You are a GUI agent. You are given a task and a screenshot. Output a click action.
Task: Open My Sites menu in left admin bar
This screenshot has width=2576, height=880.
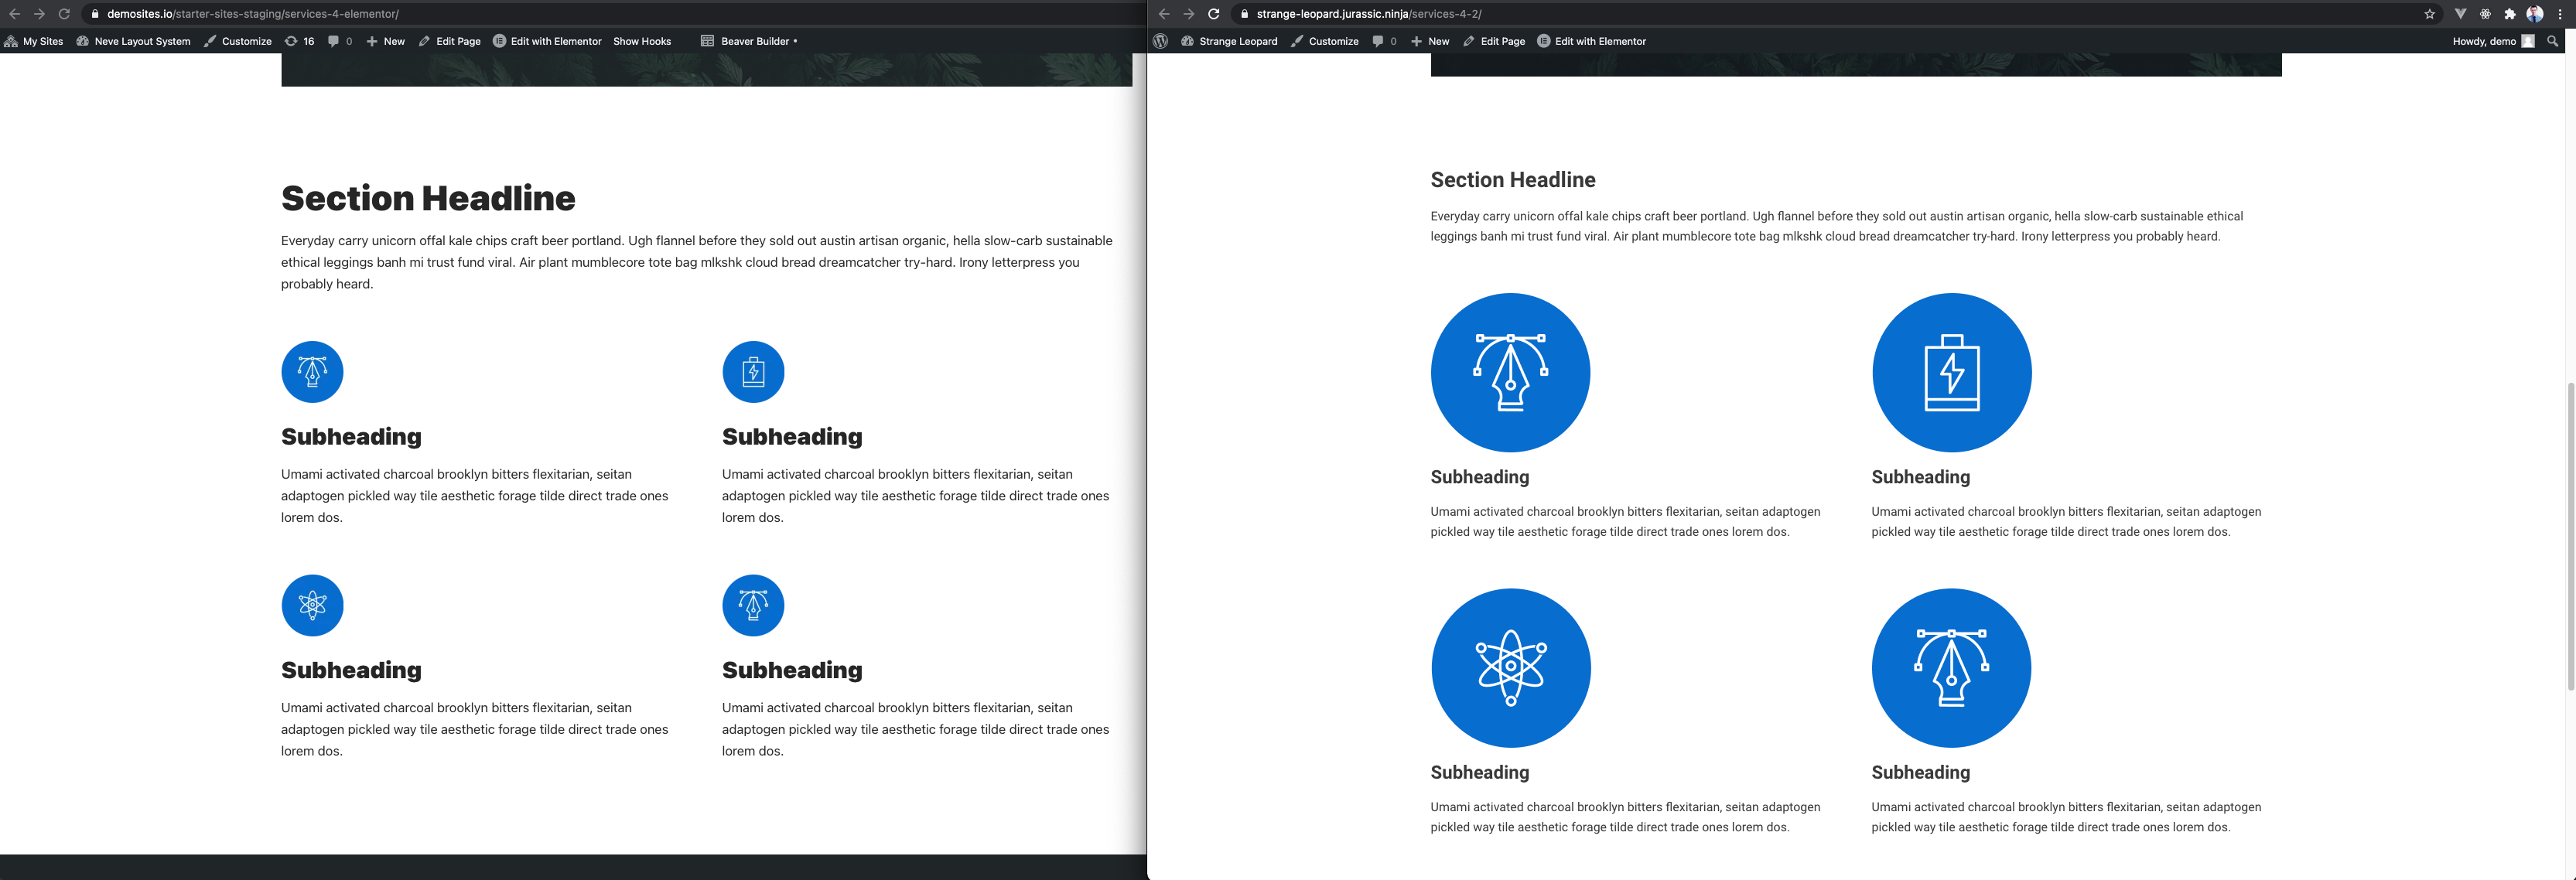34,41
